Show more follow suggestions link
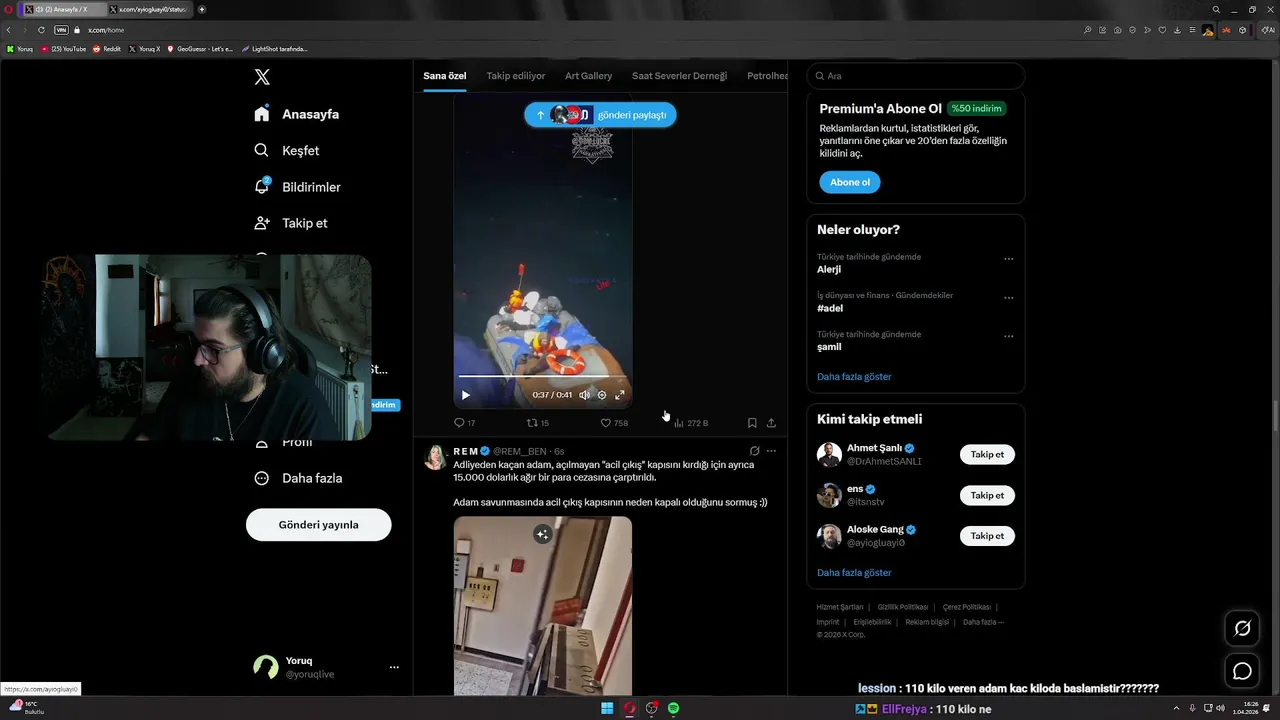This screenshot has height=720, width=1280. pos(854,573)
